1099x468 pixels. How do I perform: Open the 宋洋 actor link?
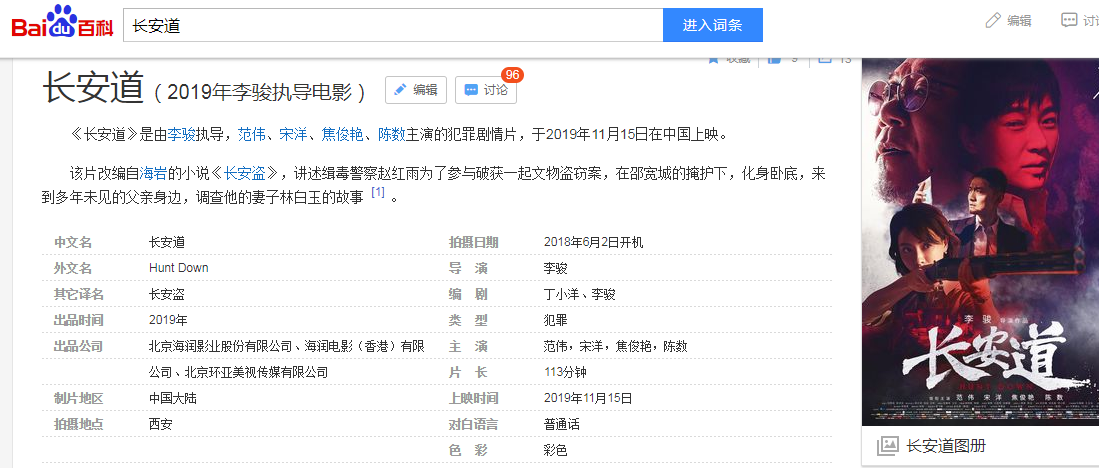(293, 134)
